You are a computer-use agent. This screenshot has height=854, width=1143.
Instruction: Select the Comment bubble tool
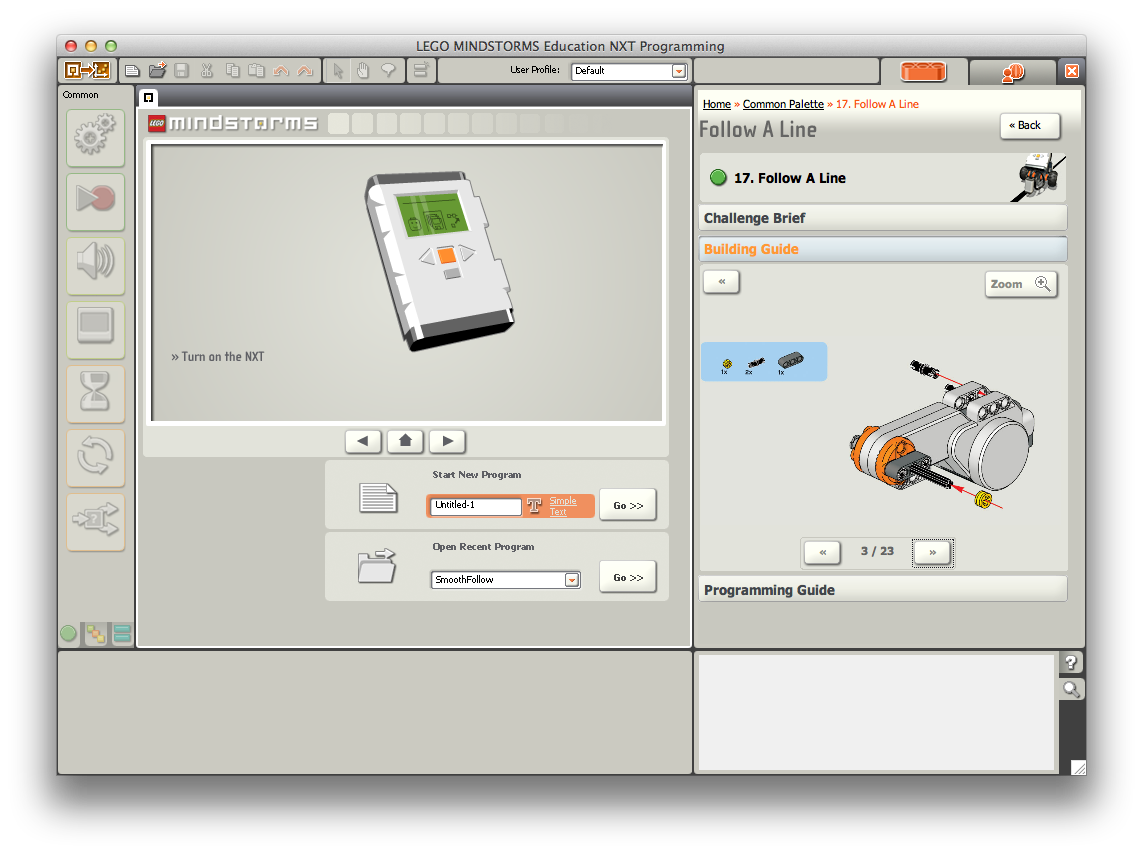click(389, 71)
